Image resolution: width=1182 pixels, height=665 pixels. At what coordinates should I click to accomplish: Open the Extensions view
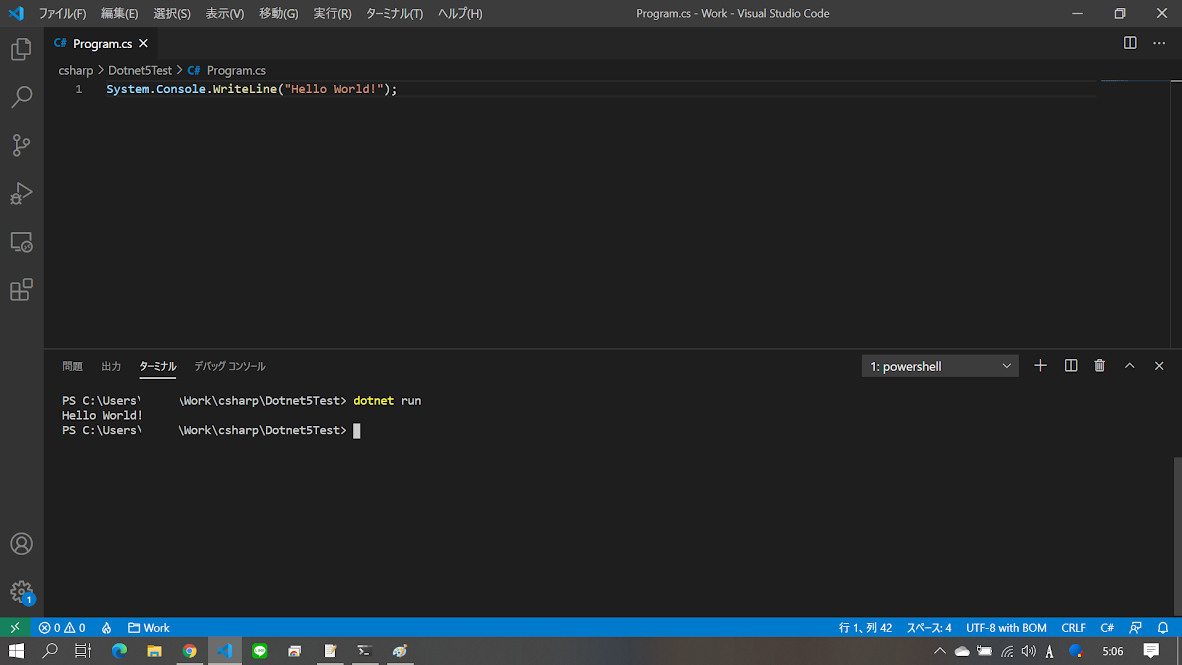pyautogui.click(x=21, y=289)
